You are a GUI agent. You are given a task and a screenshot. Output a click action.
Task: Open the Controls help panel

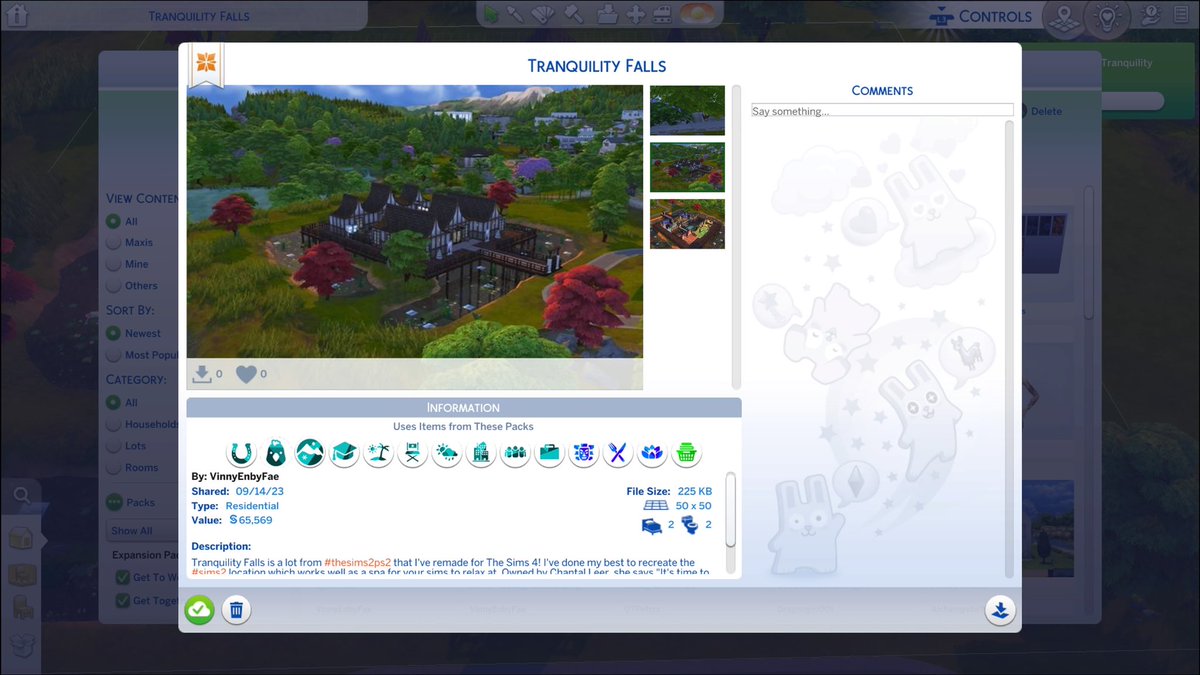(980, 16)
